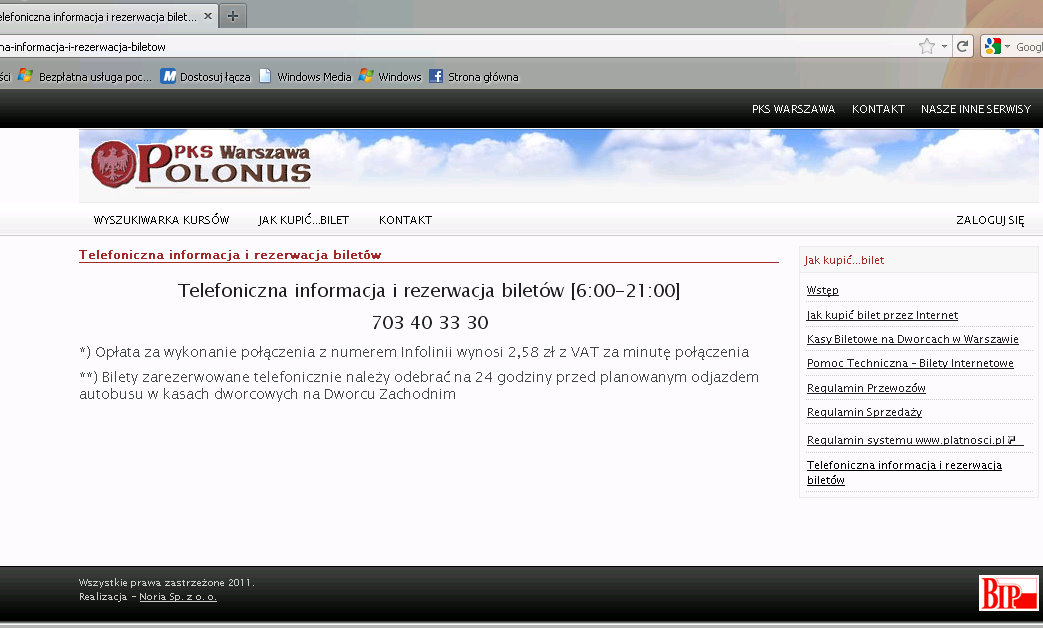Open the Windows Media bookmark

pos(305,77)
